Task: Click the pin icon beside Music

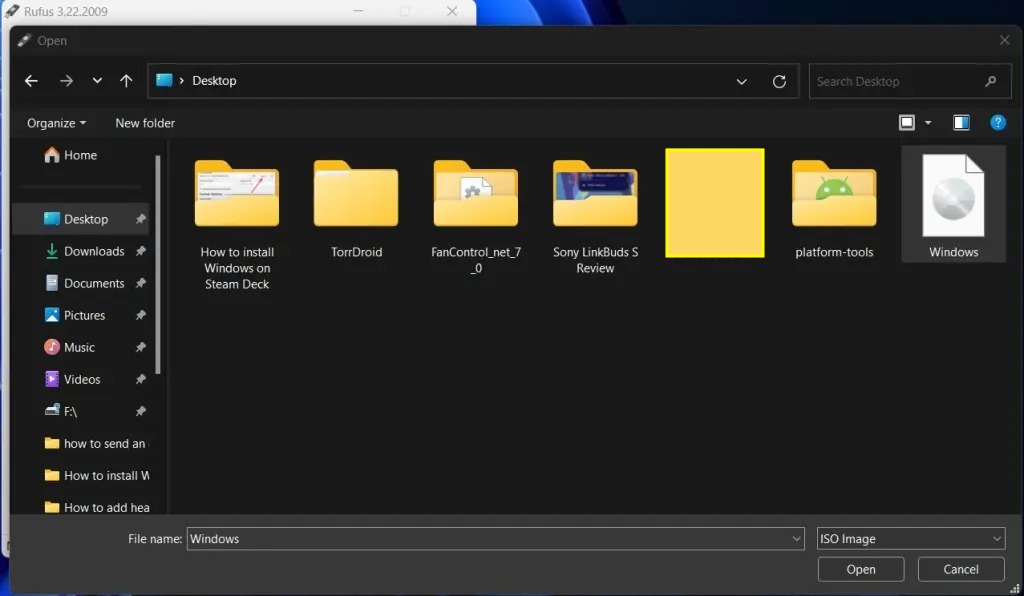Action: click(140, 347)
